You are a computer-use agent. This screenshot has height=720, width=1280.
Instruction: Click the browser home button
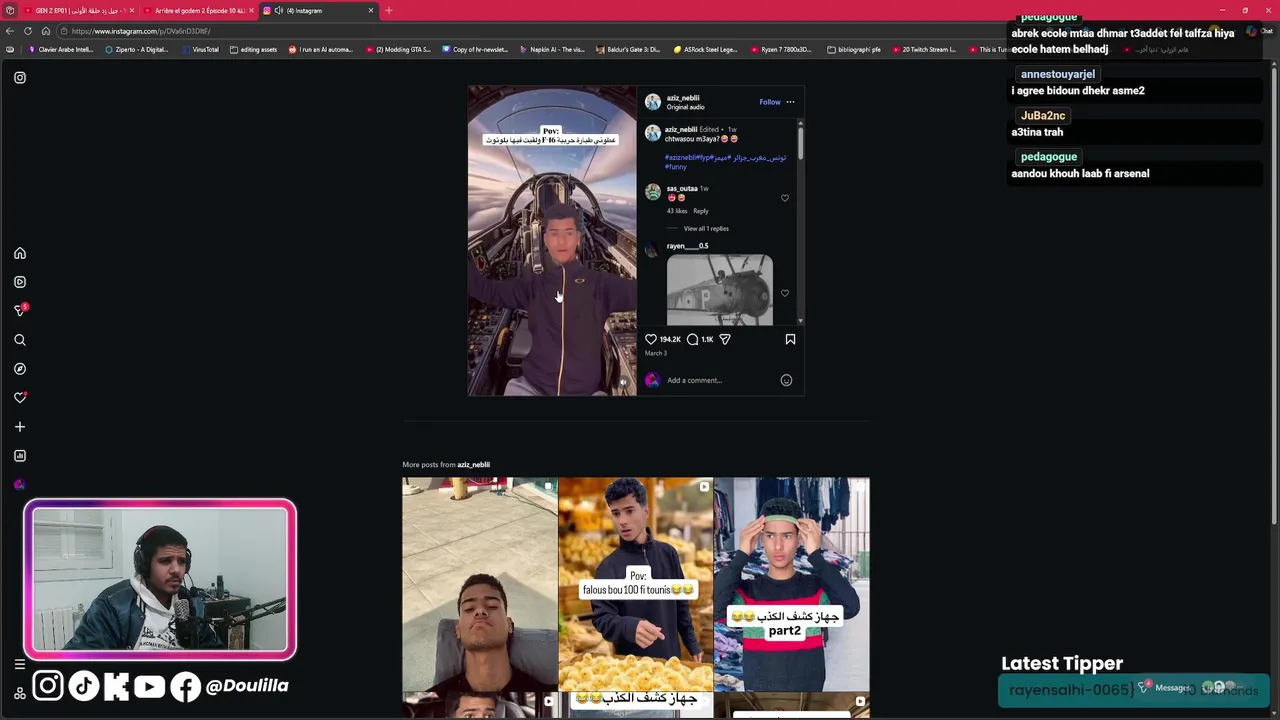46,31
